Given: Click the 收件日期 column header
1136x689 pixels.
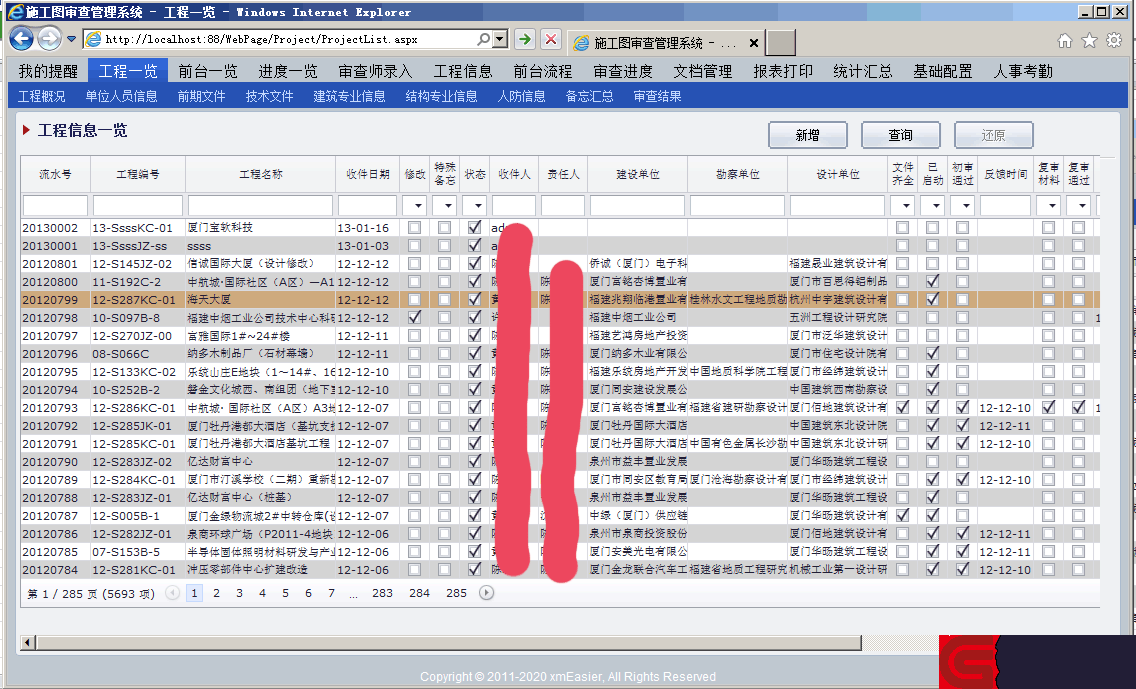Looking at the screenshot, I should click(x=367, y=175).
